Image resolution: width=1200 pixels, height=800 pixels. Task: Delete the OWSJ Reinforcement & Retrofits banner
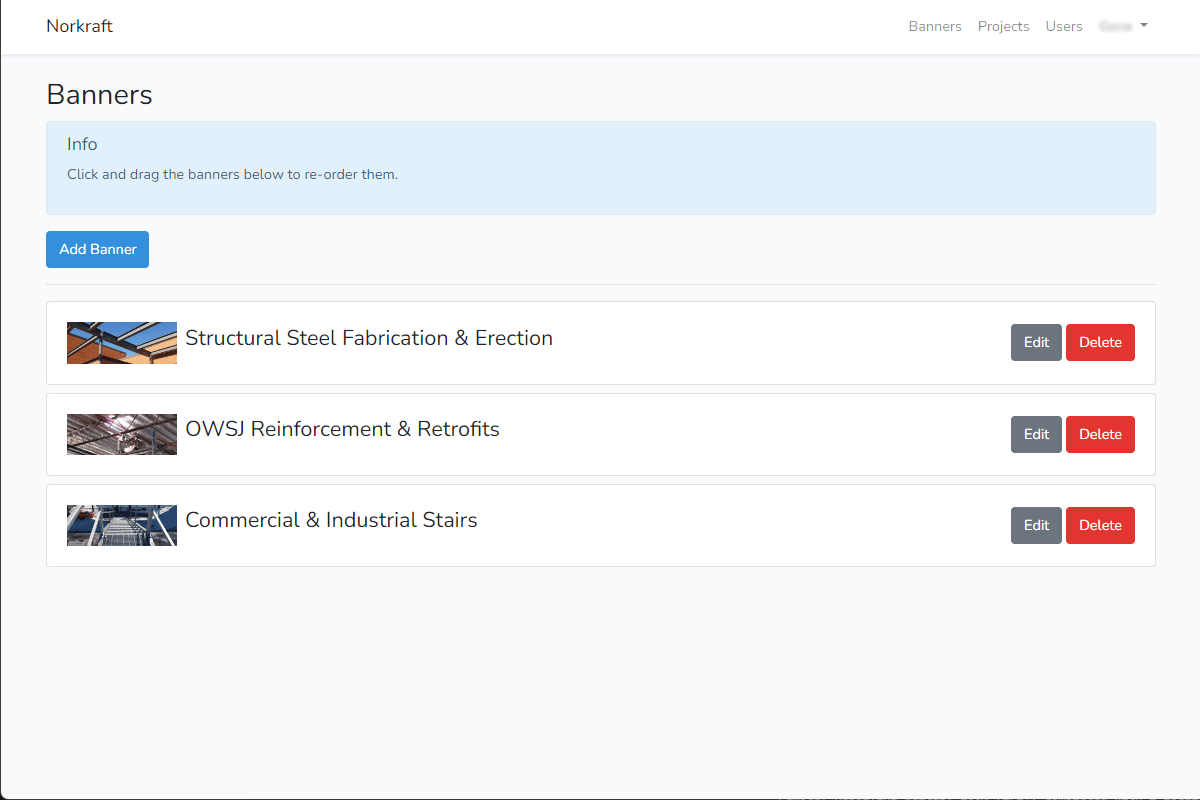(x=1099, y=434)
